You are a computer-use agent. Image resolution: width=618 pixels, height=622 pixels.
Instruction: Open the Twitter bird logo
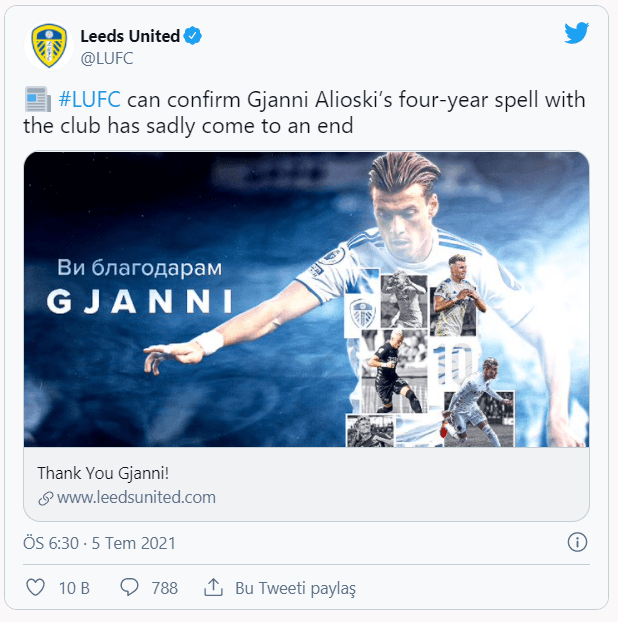click(576, 34)
